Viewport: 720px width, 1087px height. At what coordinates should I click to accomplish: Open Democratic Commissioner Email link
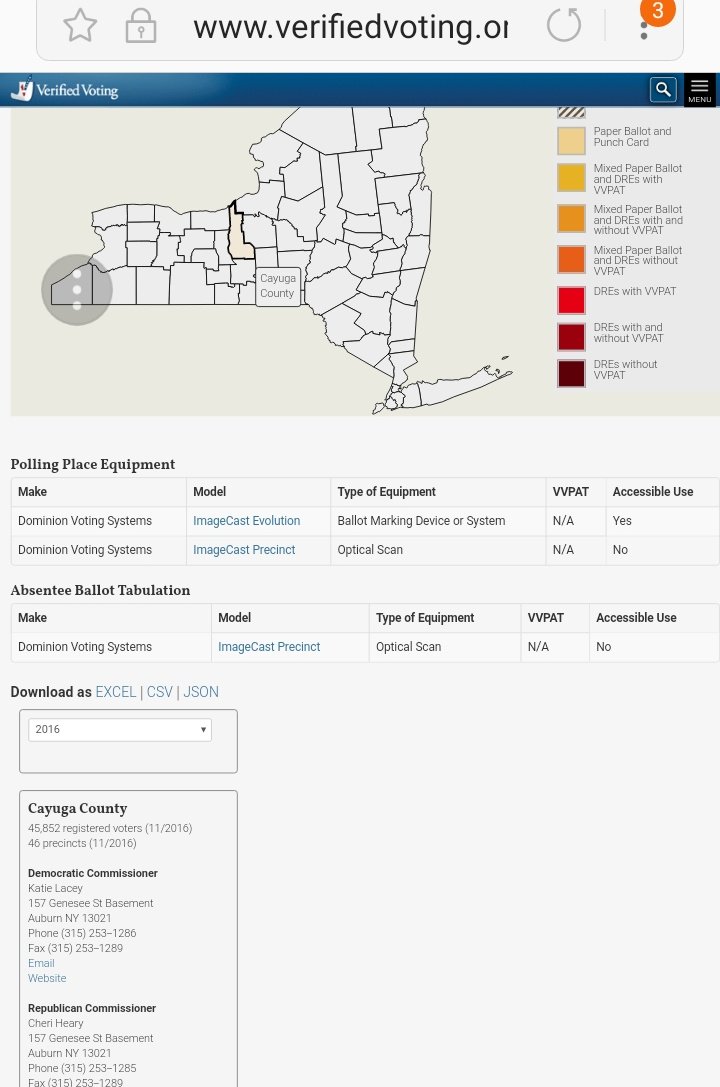pos(41,963)
